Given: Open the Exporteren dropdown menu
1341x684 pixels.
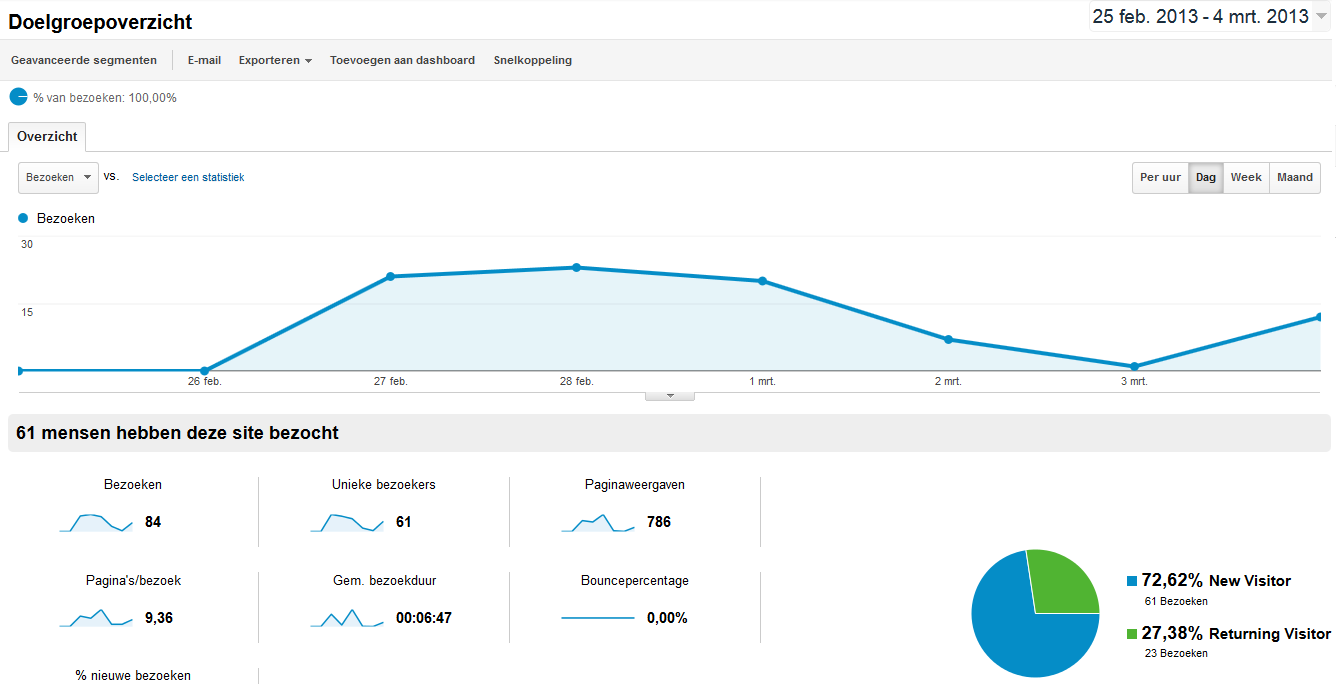Looking at the screenshot, I should coord(275,60).
